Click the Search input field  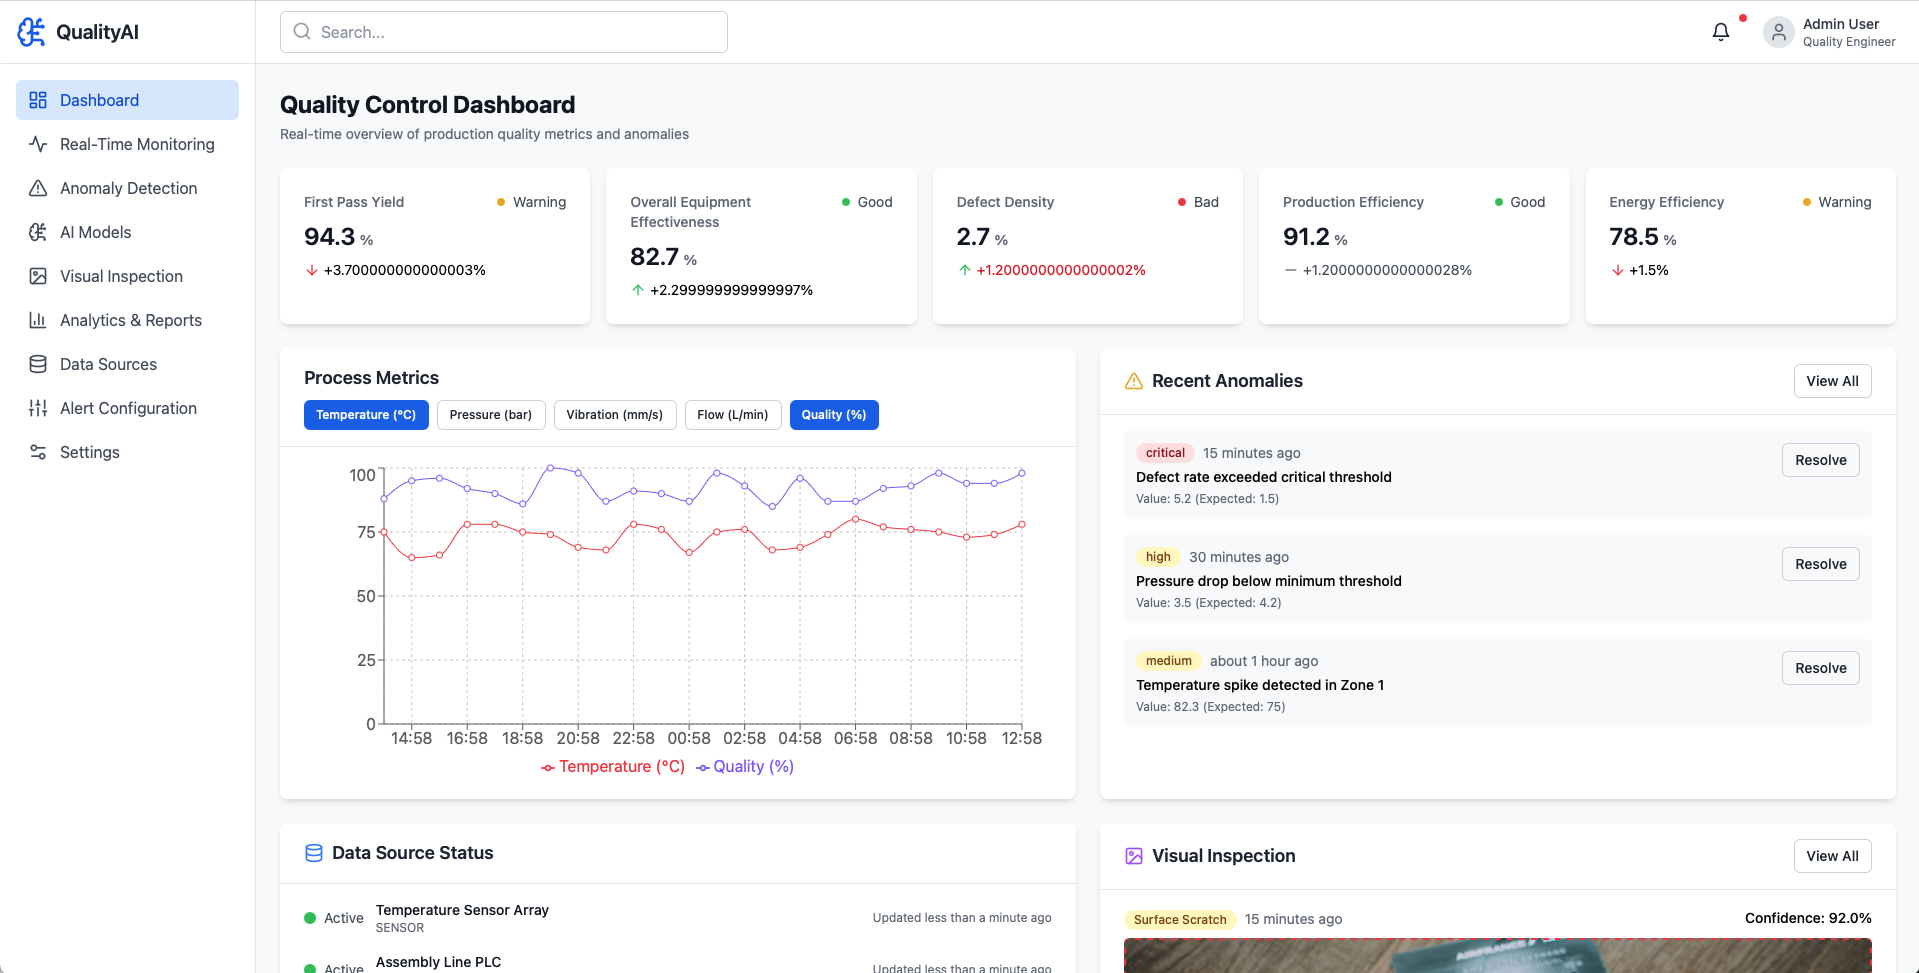504,32
